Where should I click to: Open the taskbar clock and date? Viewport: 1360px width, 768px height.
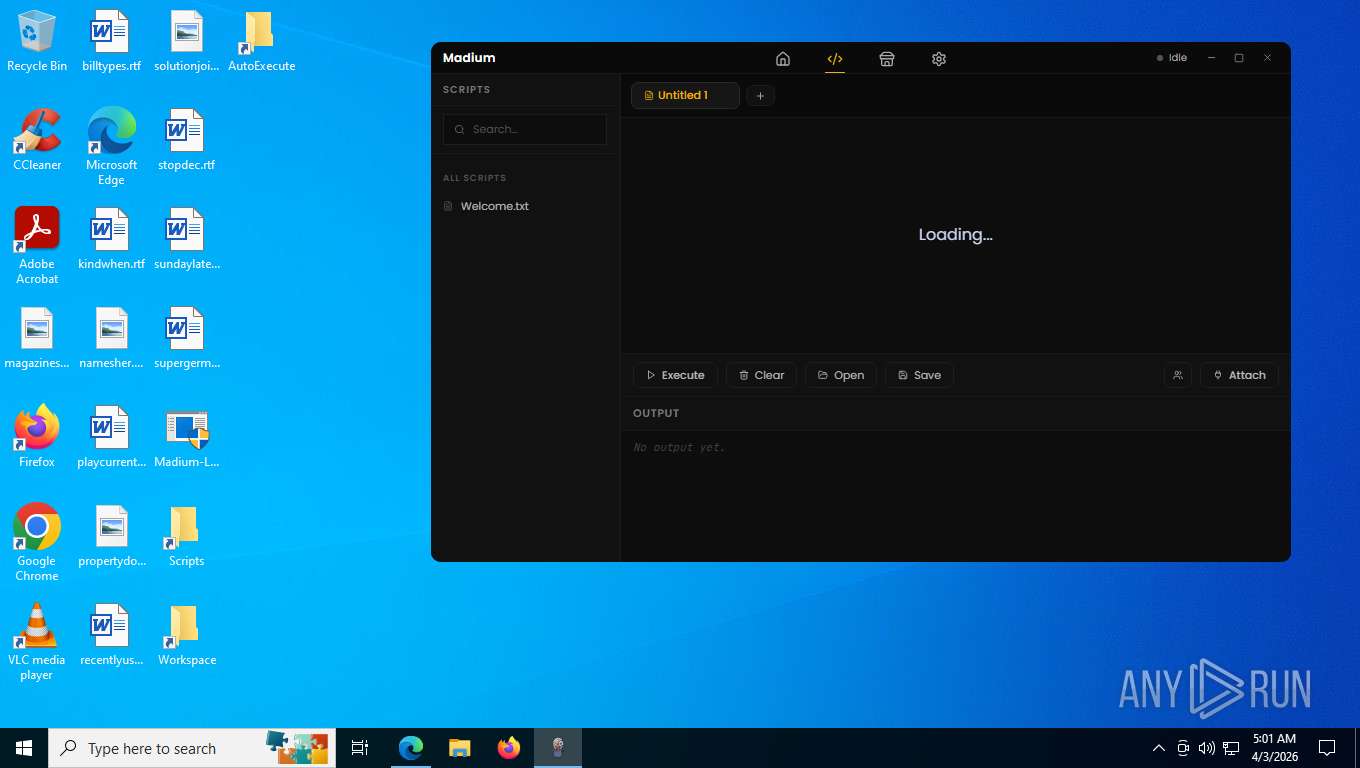pyautogui.click(x=1274, y=748)
